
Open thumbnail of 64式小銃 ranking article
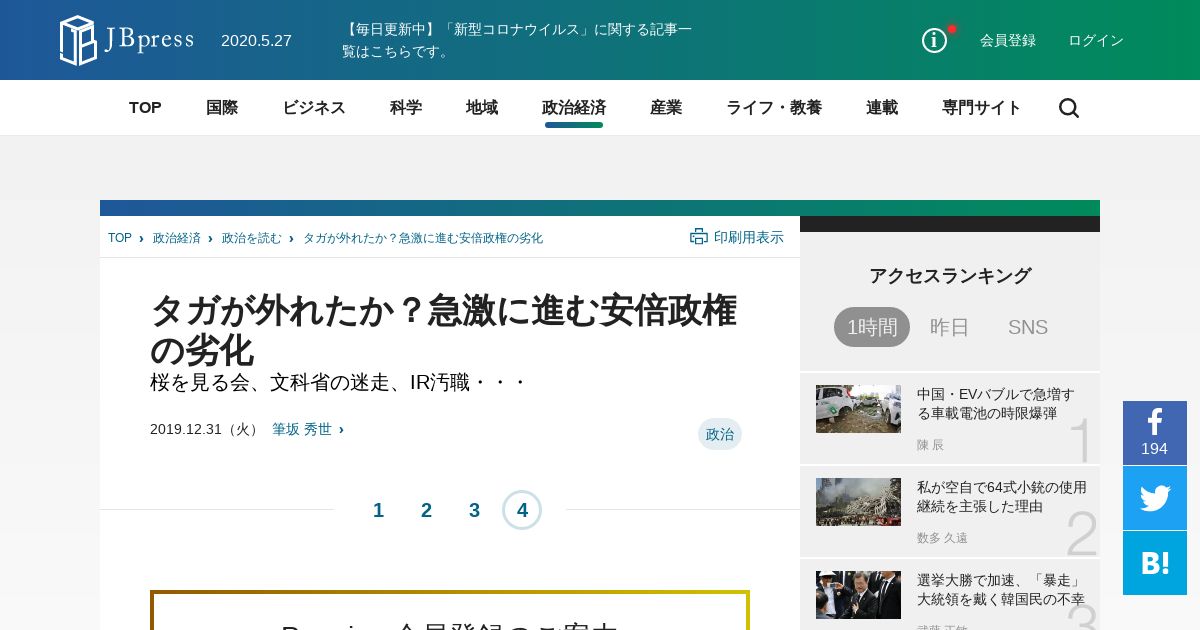(x=858, y=502)
